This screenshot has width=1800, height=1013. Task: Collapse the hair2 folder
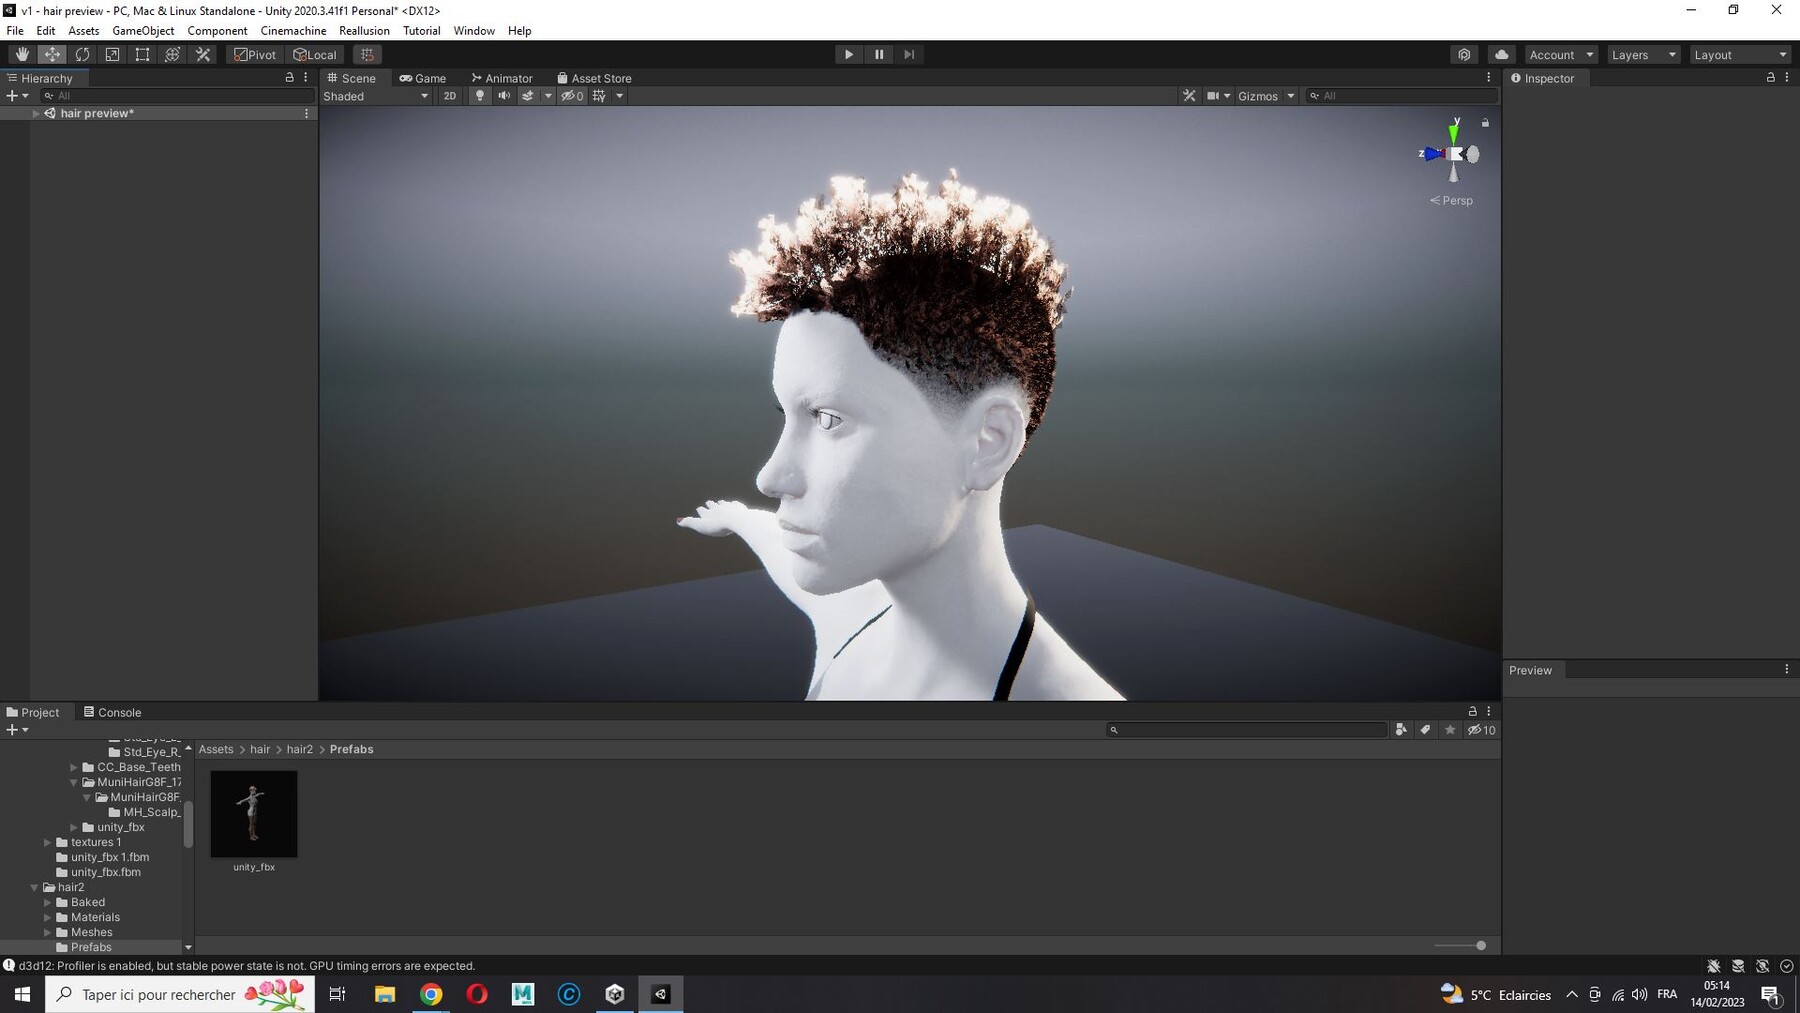point(34,887)
